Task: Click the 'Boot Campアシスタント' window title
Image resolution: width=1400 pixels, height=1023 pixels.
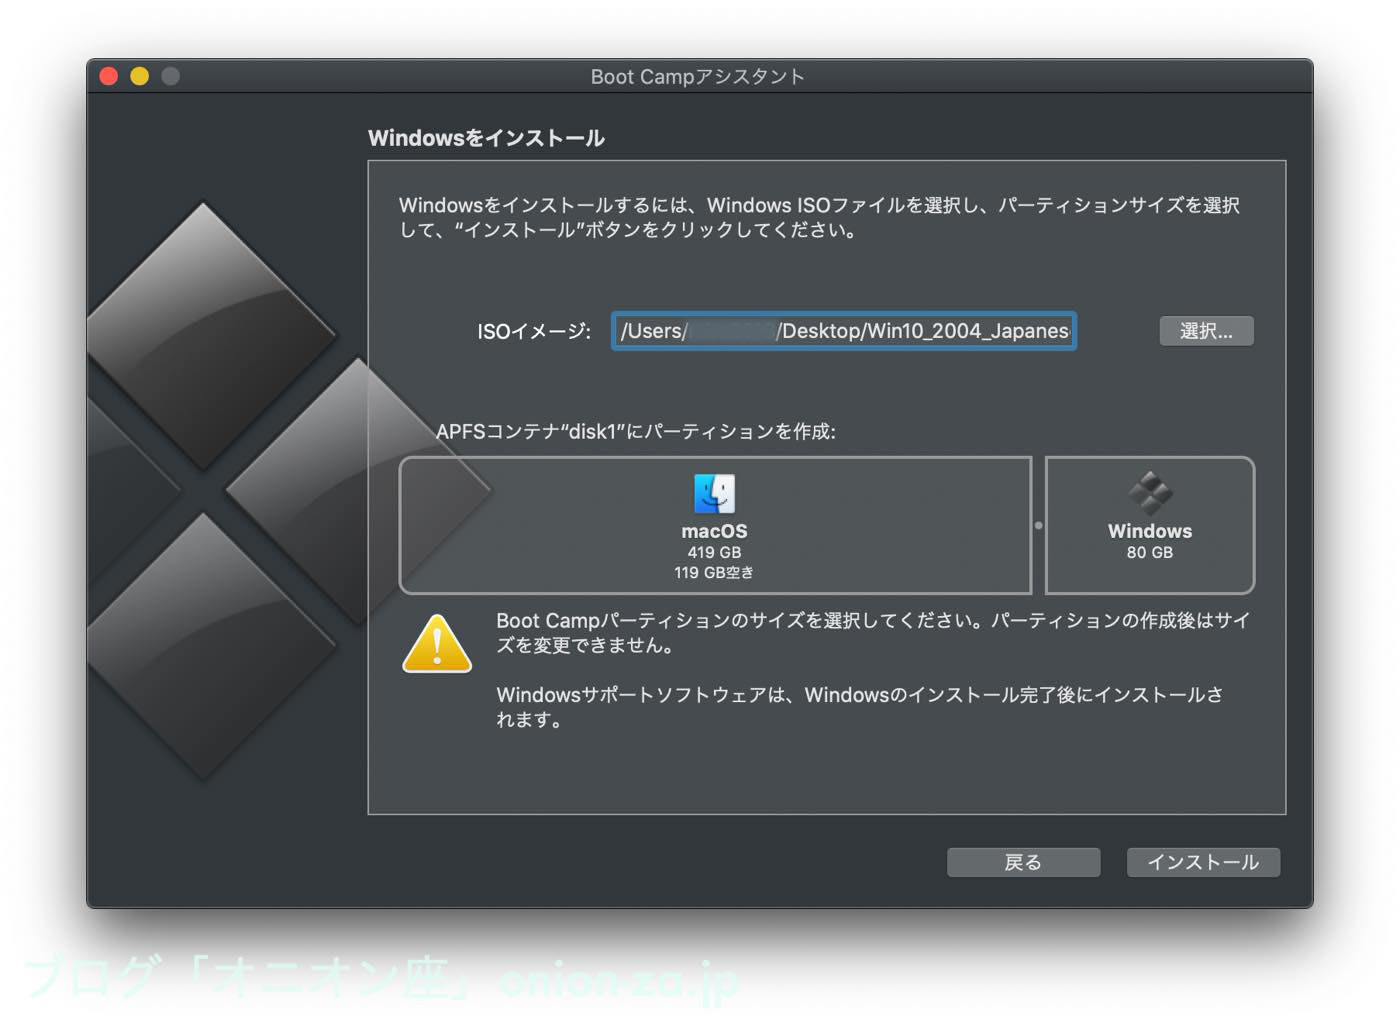Action: (698, 77)
